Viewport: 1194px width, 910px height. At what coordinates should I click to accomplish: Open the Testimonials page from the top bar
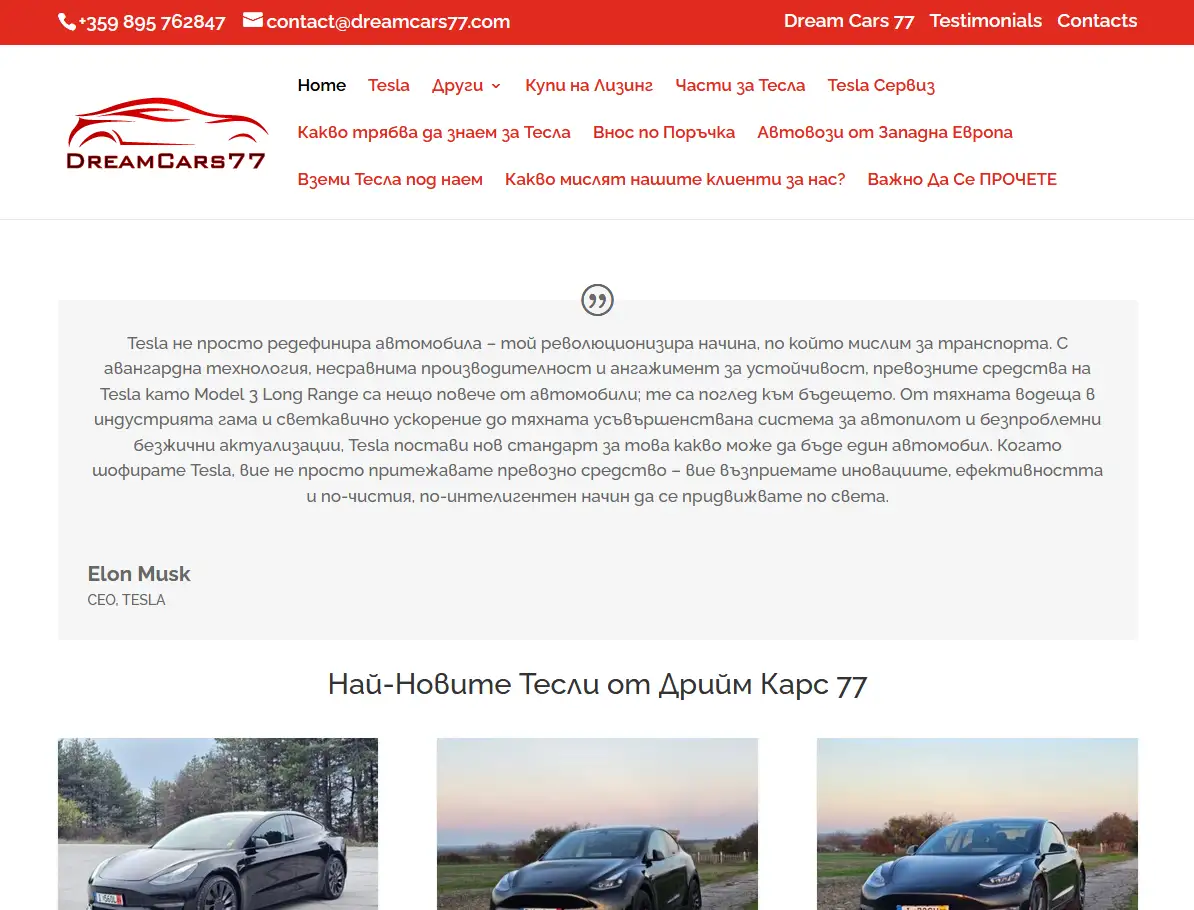pyautogui.click(x=985, y=20)
